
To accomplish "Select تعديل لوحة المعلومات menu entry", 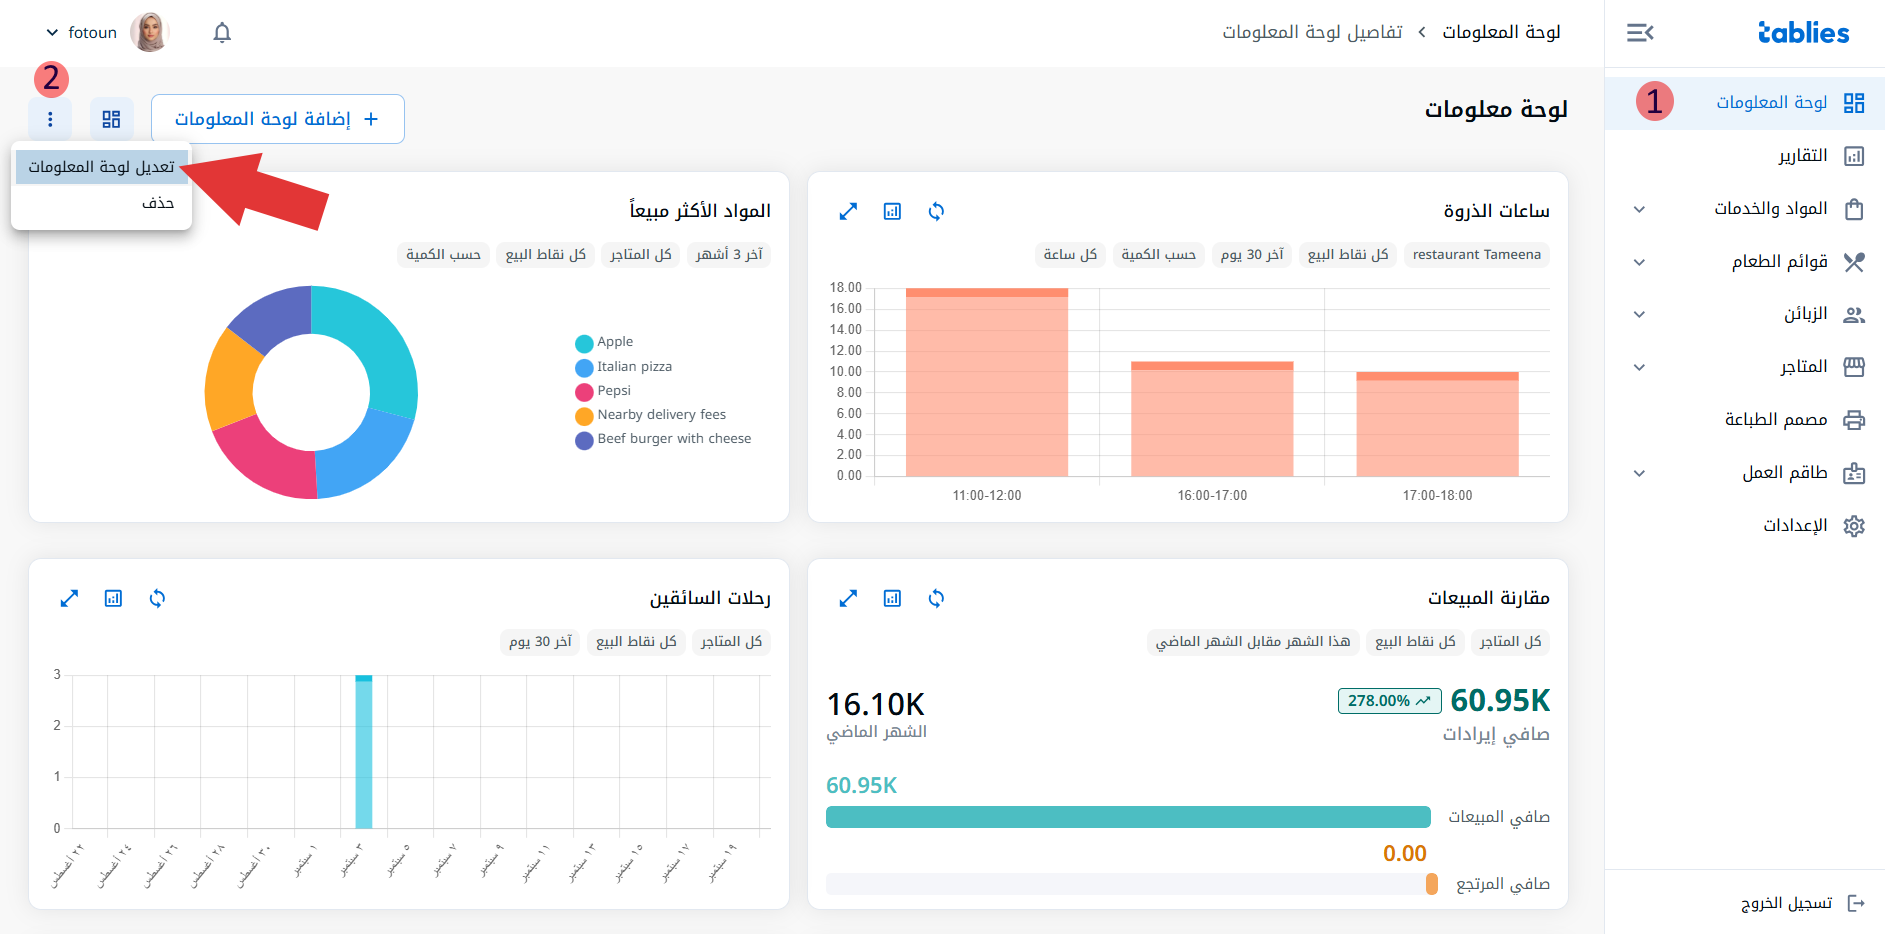I will (101, 167).
